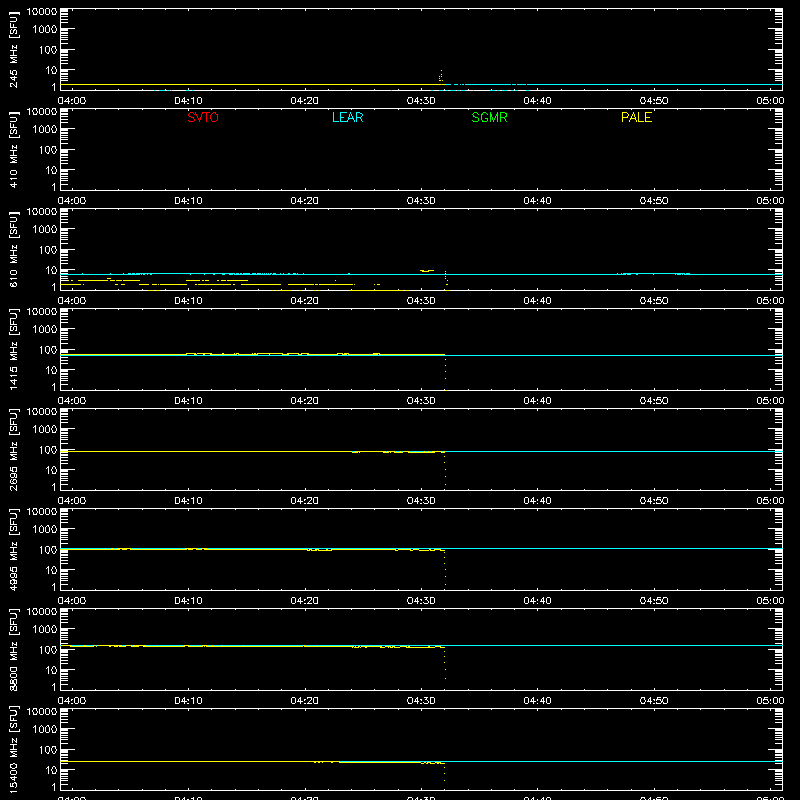Click the 100 tick label on 610 MHz plot
The height and width of the screenshot is (800, 800).
[48, 250]
